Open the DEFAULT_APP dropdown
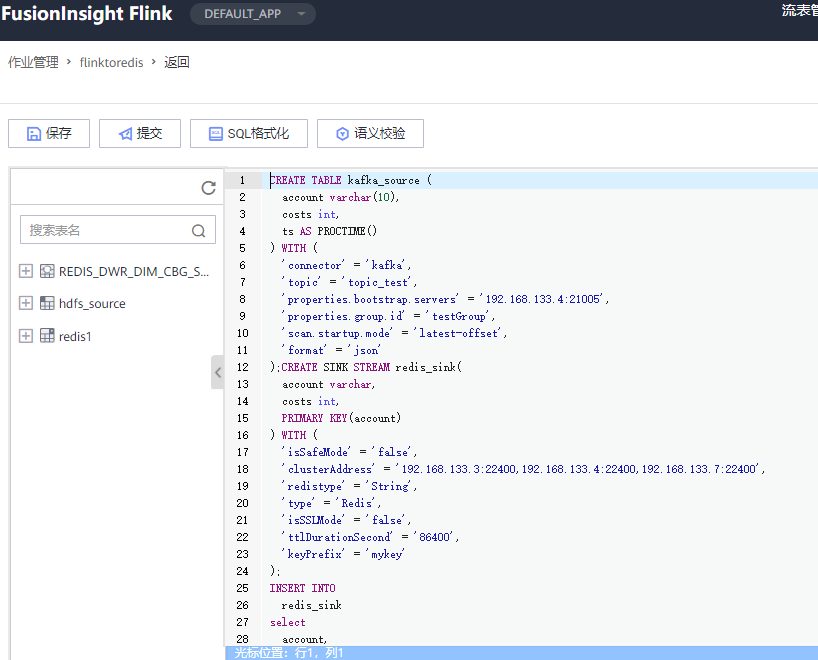 pos(252,14)
